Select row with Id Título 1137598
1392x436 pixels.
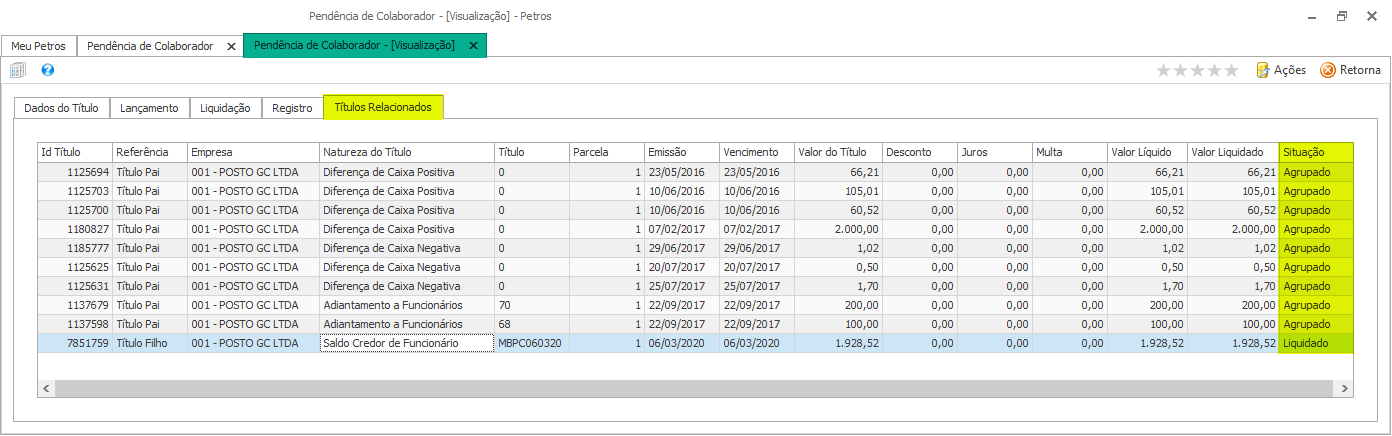coord(695,324)
